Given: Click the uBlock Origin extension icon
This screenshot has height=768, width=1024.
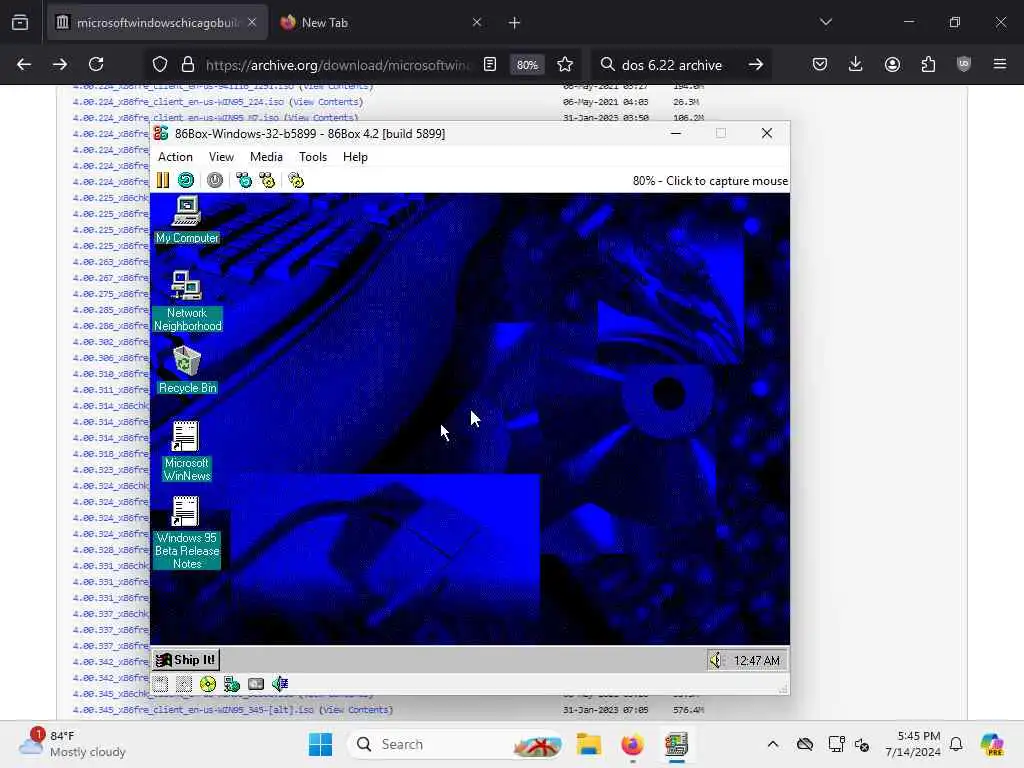Looking at the screenshot, I should click(x=964, y=64).
